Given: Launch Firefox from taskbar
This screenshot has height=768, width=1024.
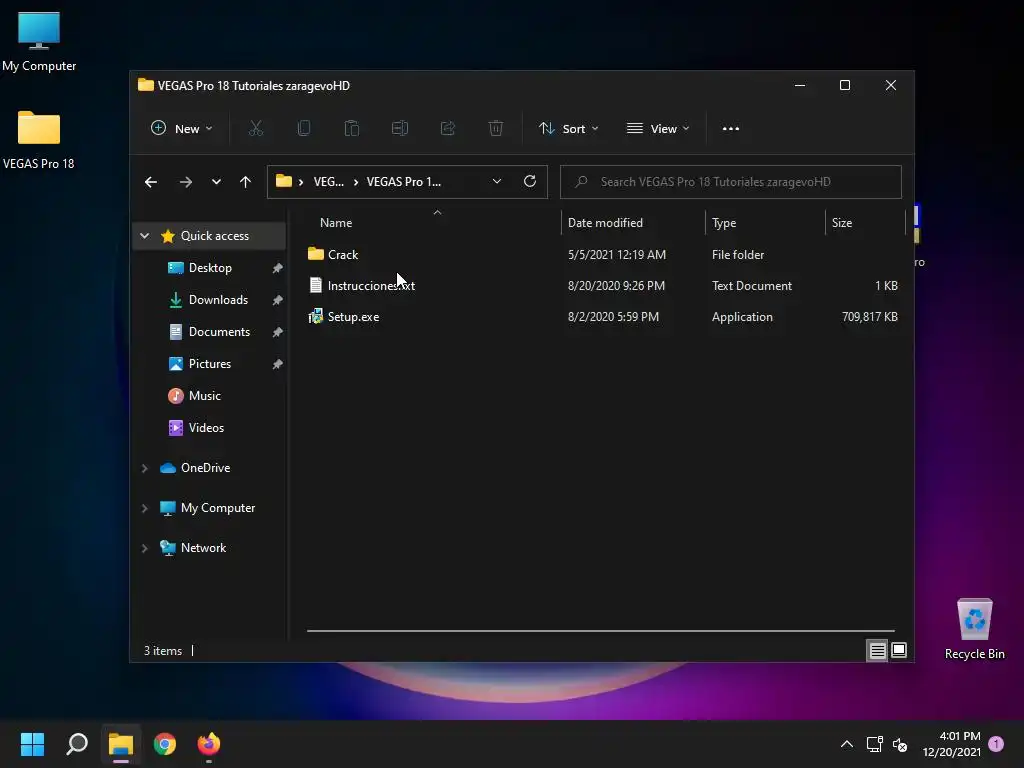Looking at the screenshot, I should (209, 744).
